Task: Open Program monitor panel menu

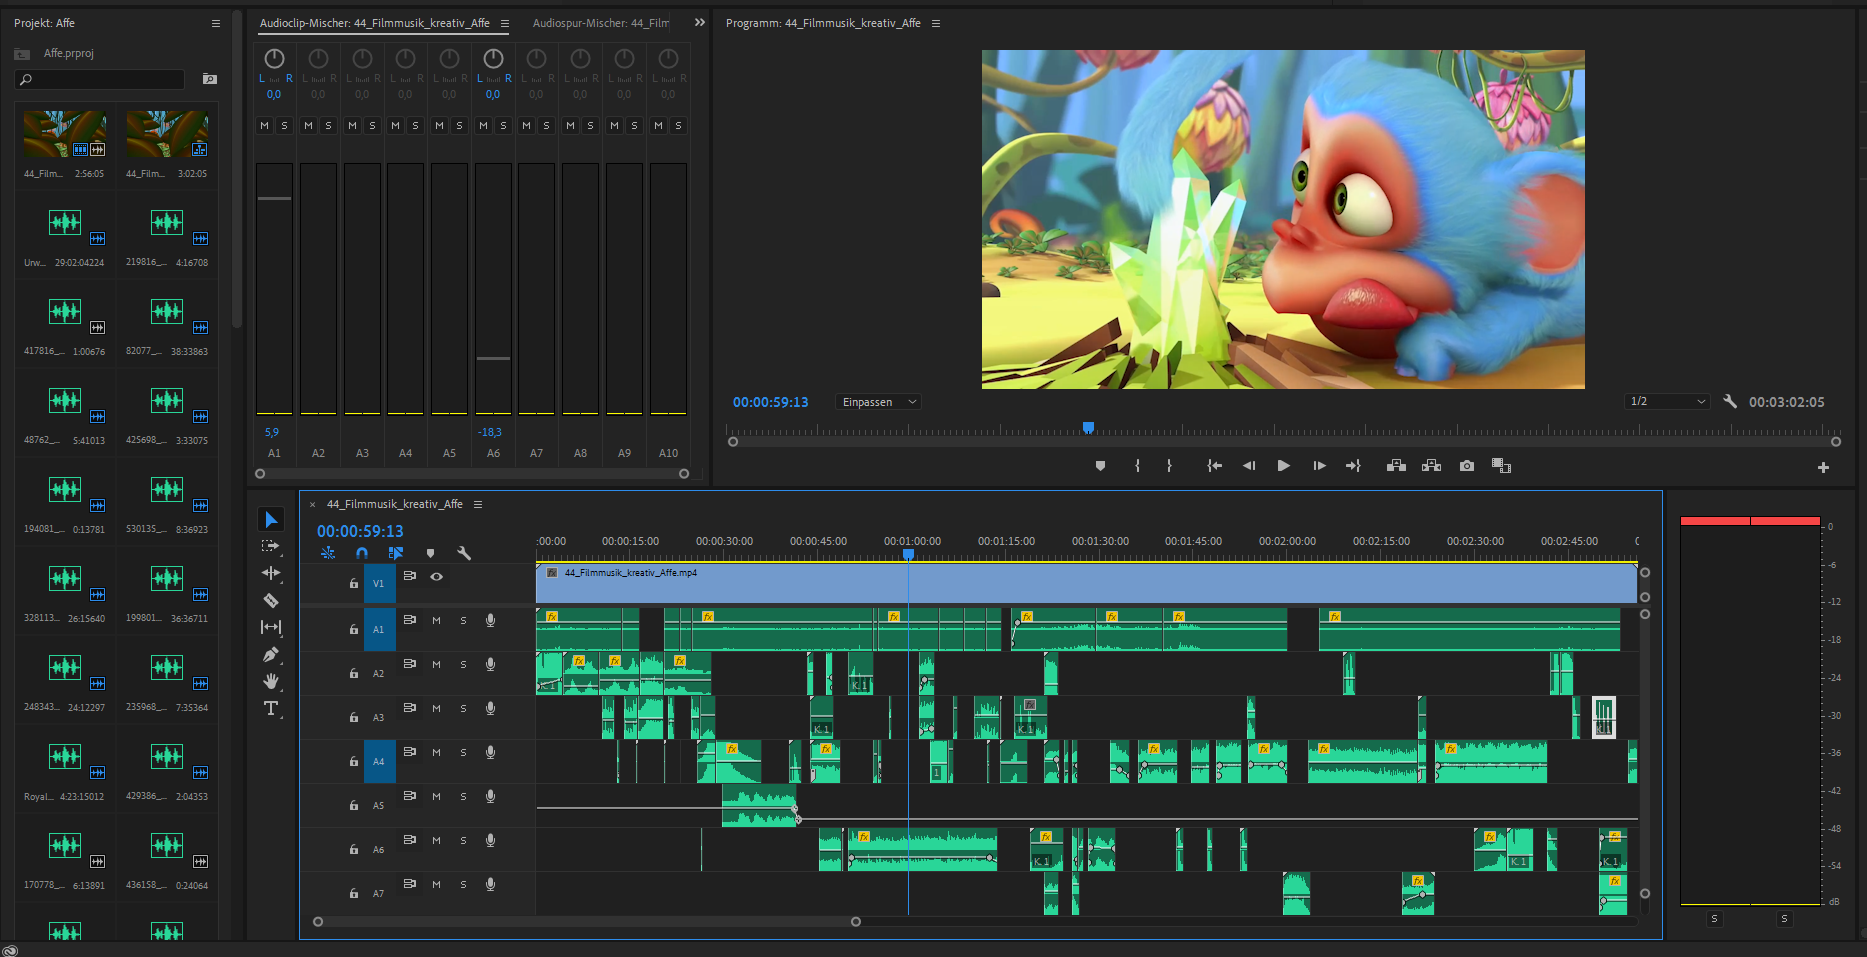Action: [936, 23]
